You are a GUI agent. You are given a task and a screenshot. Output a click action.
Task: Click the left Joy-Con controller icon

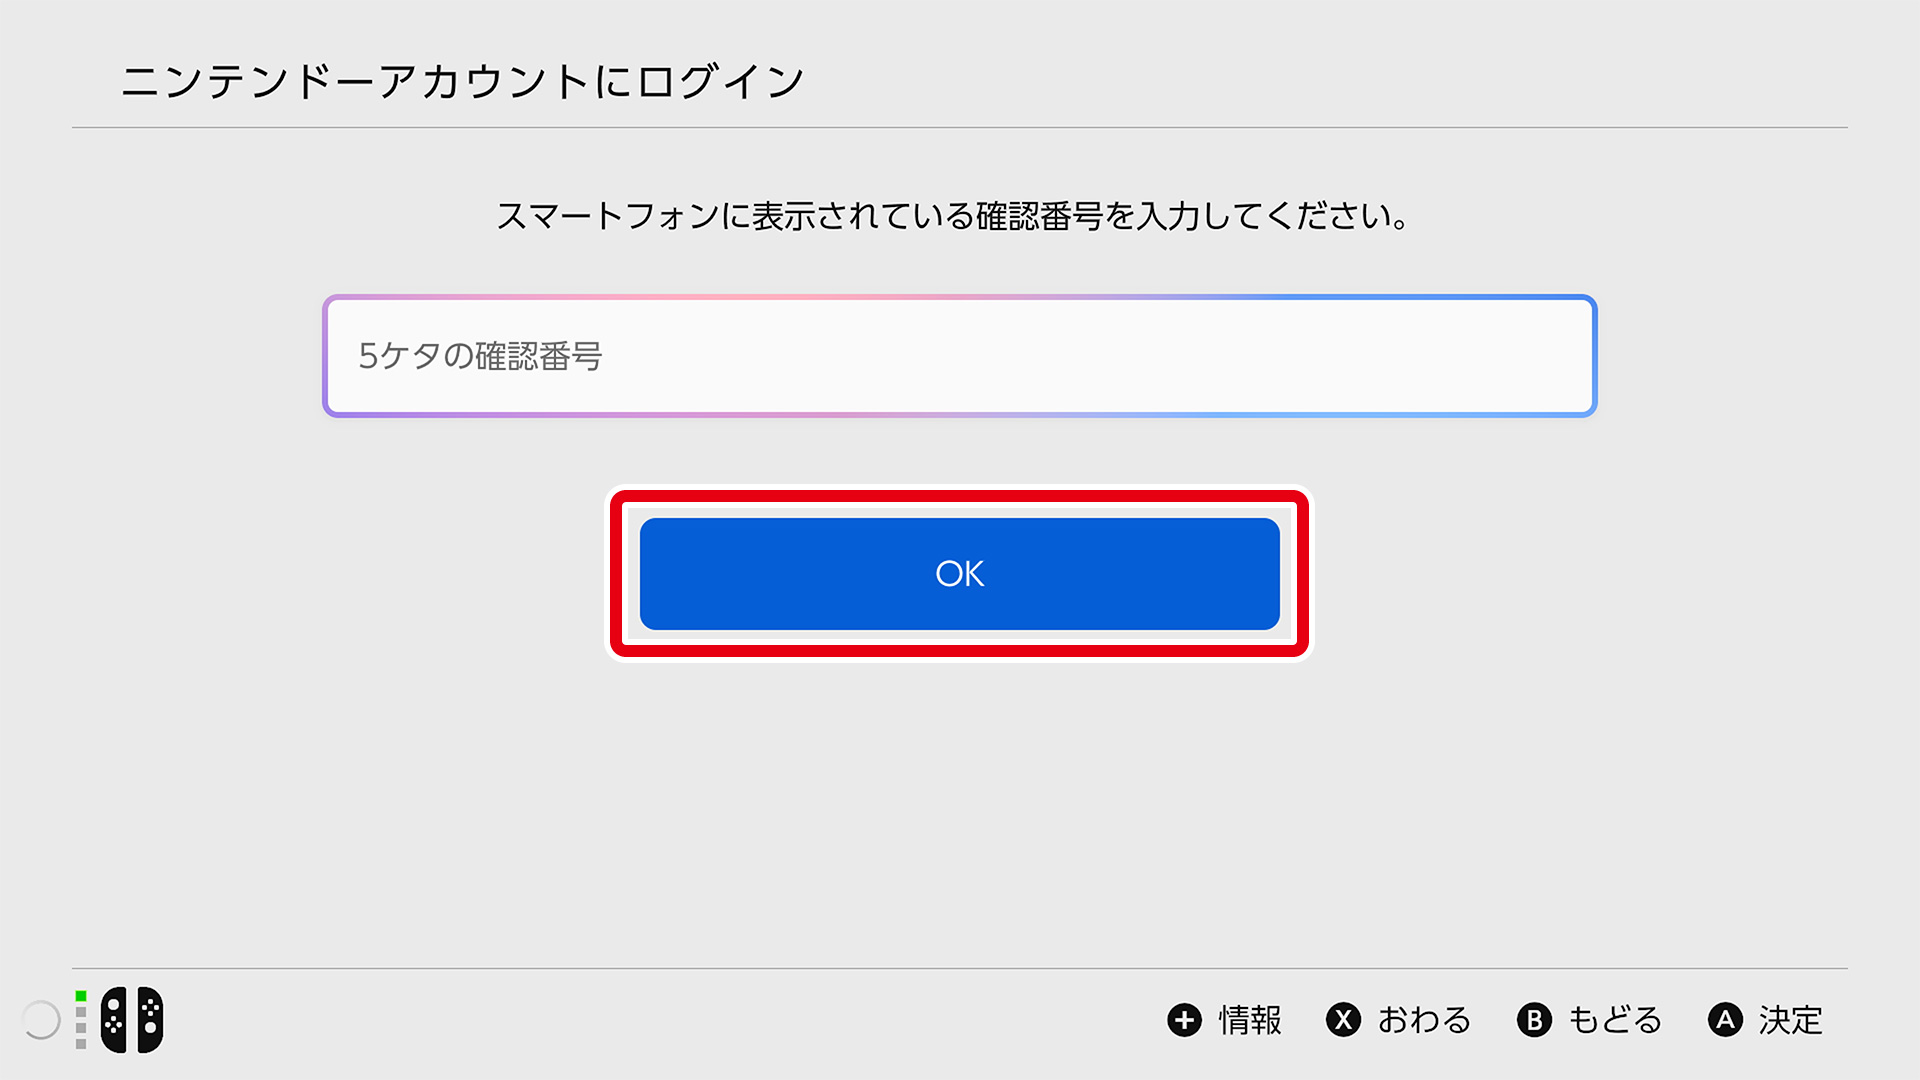[x=114, y=1020]
